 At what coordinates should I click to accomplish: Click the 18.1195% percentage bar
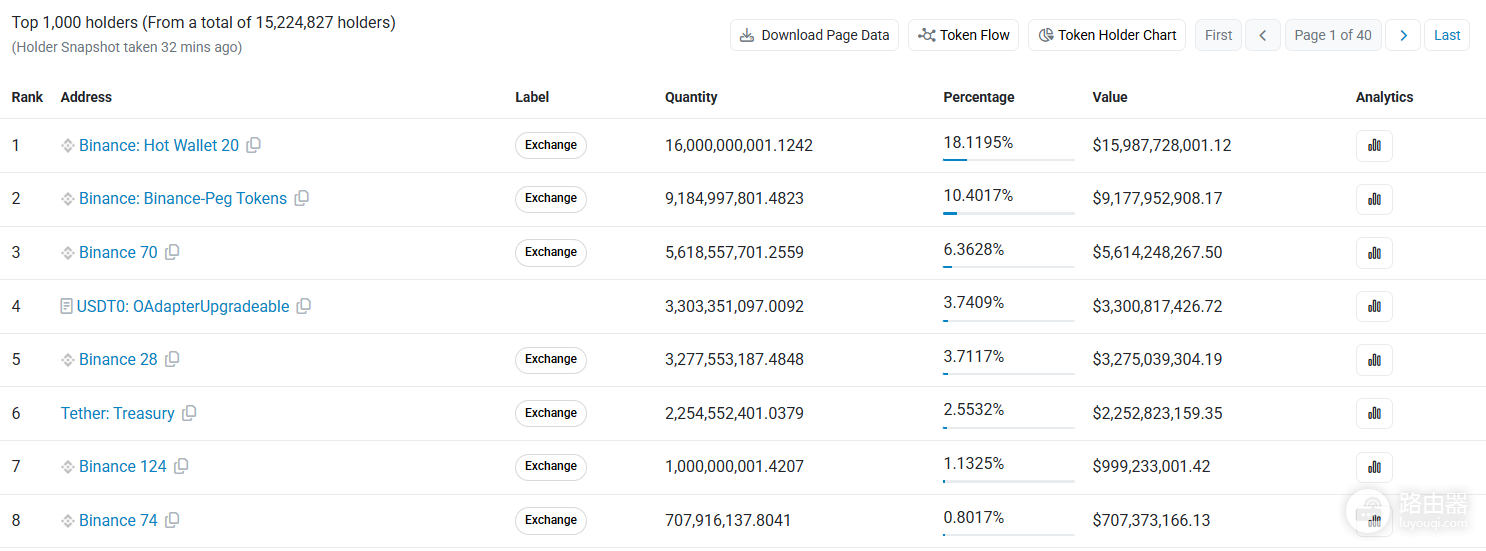click(1009, 159)
